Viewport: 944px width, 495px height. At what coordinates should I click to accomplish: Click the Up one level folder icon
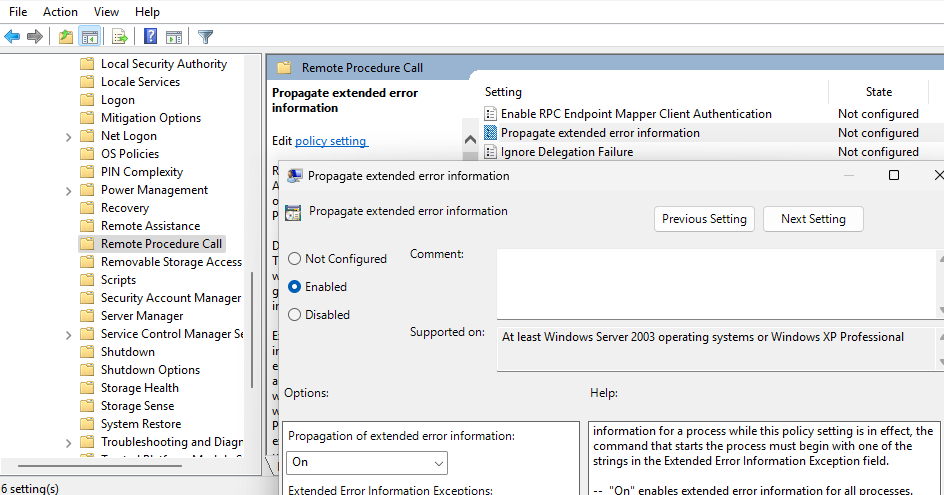[x=66, y=37]
